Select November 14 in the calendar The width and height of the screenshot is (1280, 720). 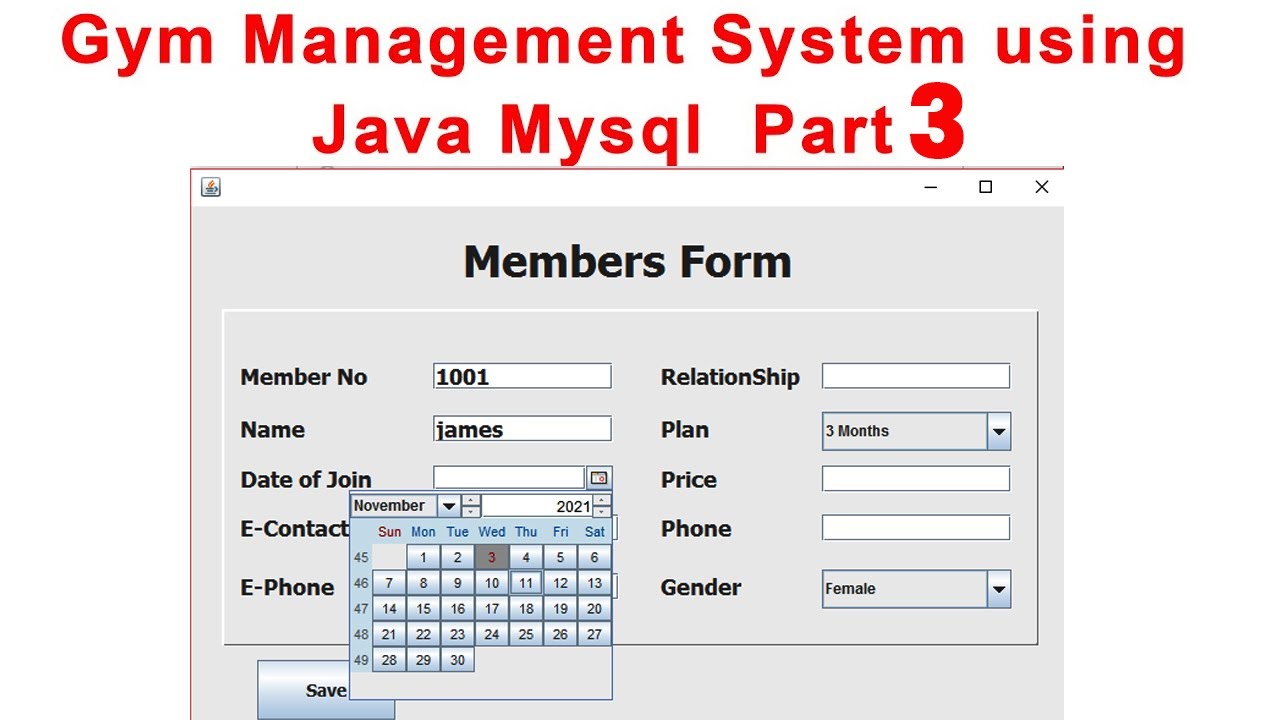click(x=389, y=609)
